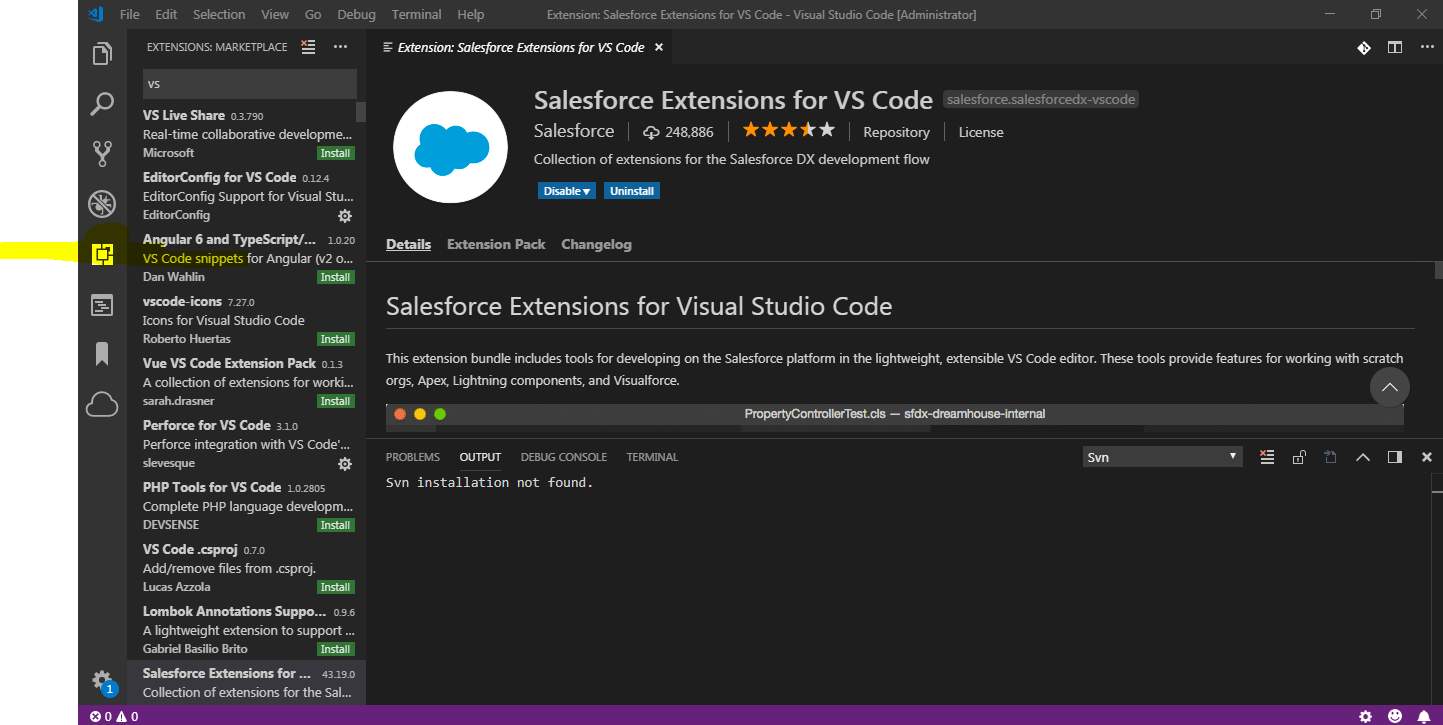Expand the editor More Actions ellipsis menu
This screenshot has width=1443, height=725.
point(1427,46)
